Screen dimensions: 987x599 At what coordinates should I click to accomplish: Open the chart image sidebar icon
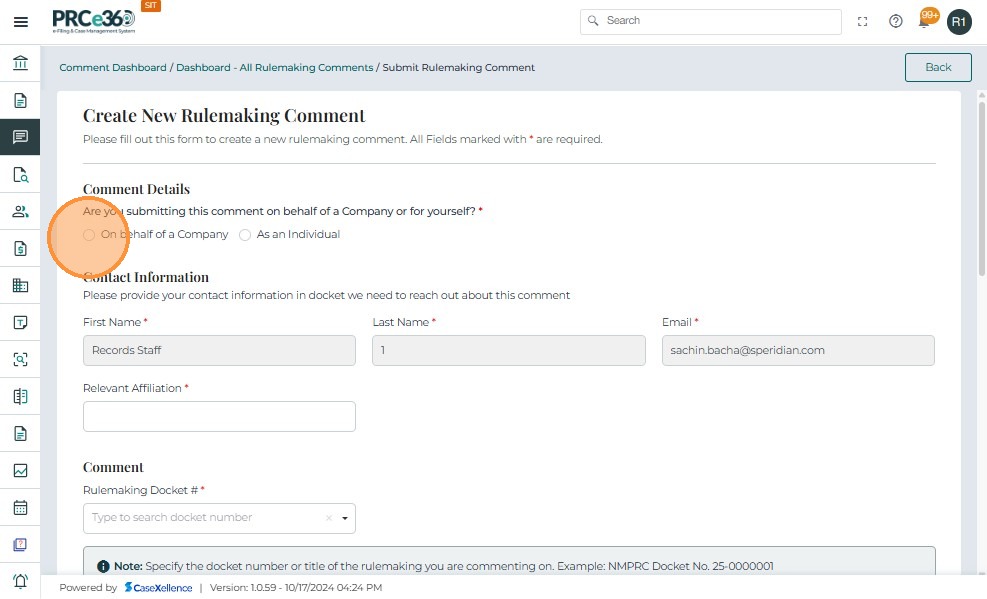point(20,470)
